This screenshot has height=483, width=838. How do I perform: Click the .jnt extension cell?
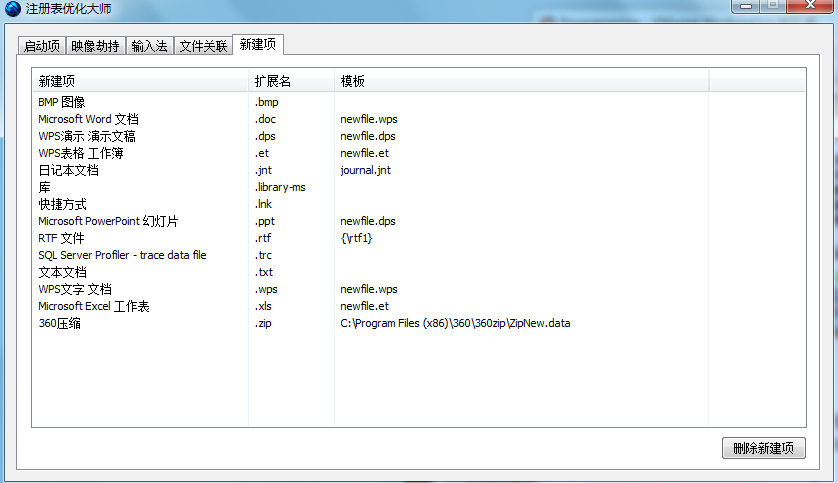[263, 170]
